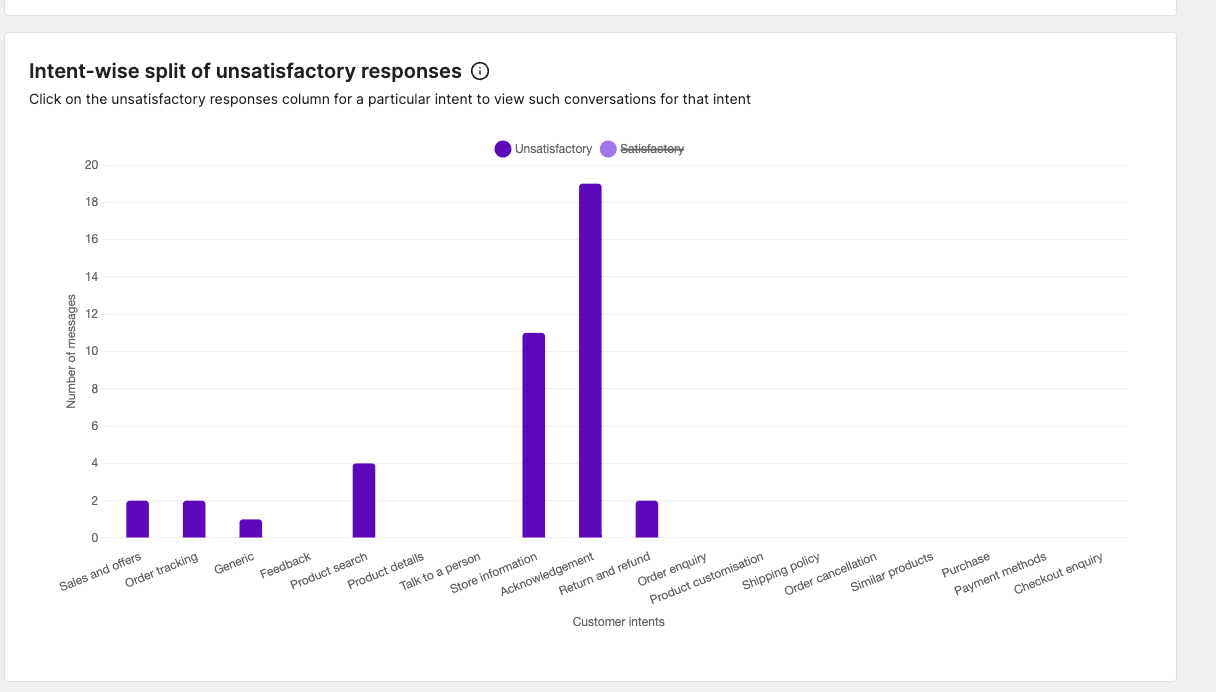Select the Generic intent bar

[x=249, y=527]
